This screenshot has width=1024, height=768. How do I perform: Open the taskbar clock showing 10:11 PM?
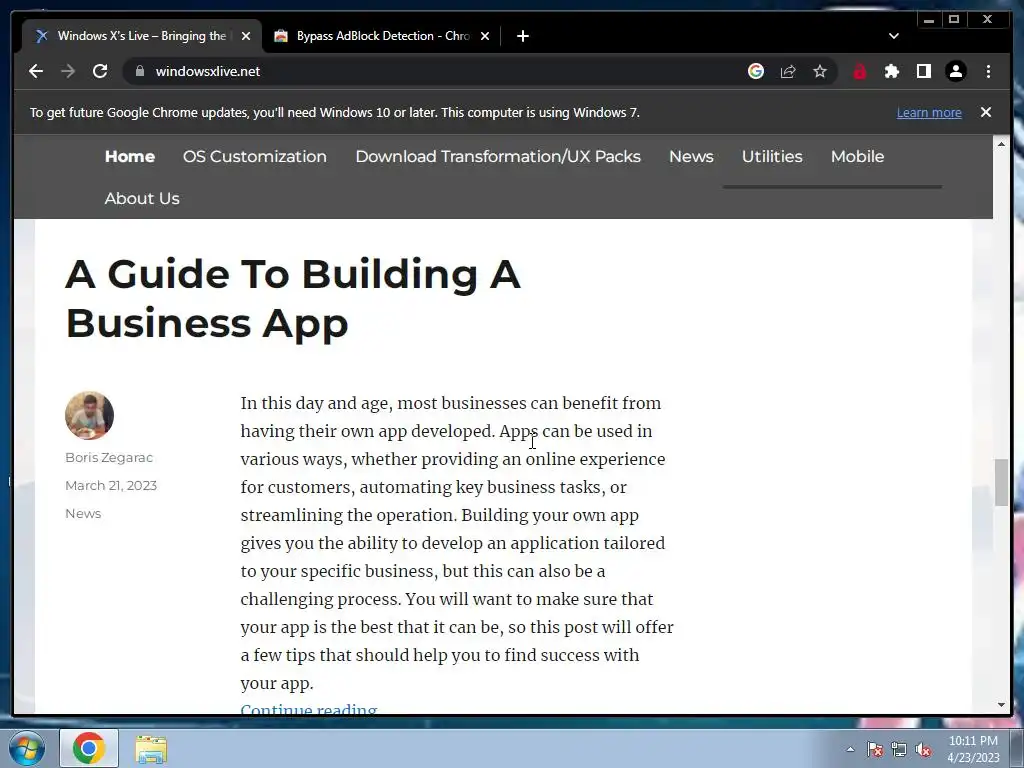pos(973,749)
